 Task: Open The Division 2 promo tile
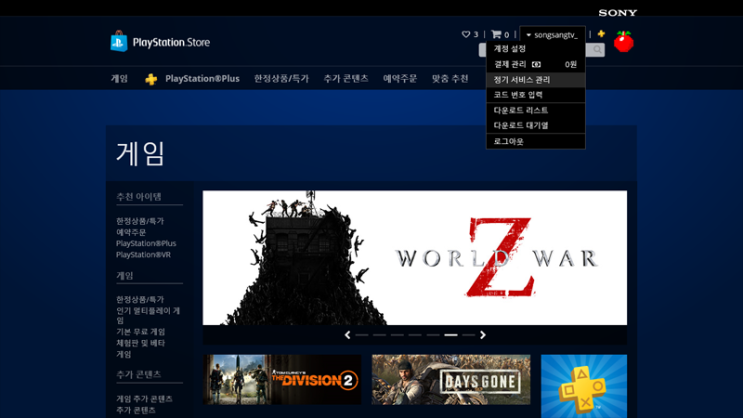282,380
